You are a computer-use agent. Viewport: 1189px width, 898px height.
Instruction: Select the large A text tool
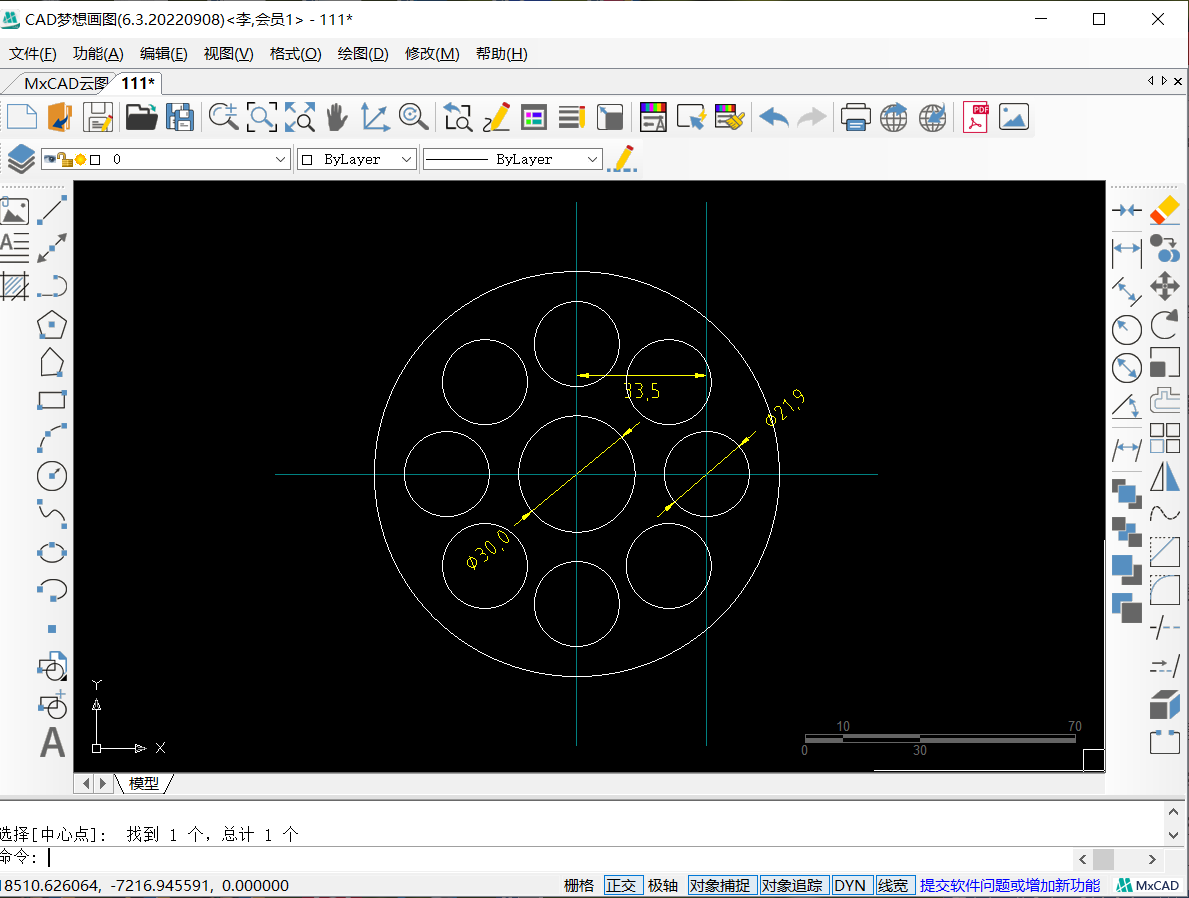52,742
